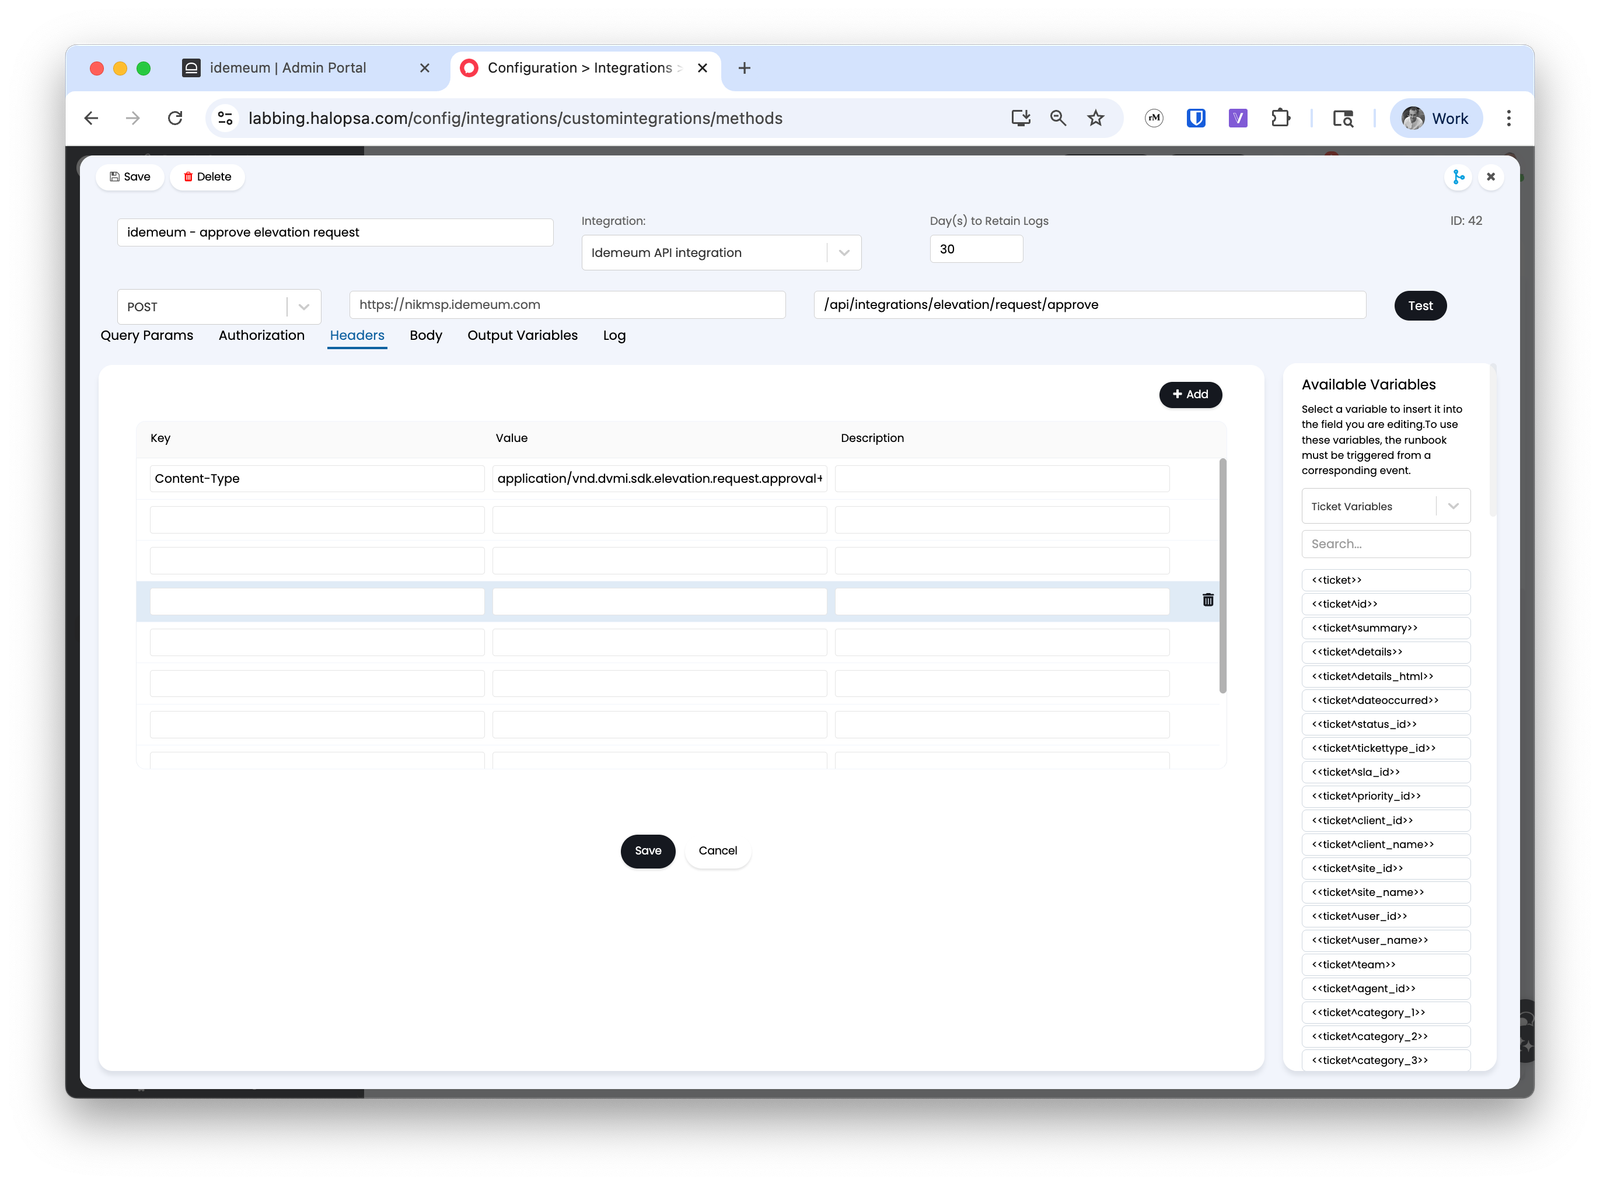
Task: Insert the <<ticket^tickettype_id>> variable
Action: (x=1386, y=748)
